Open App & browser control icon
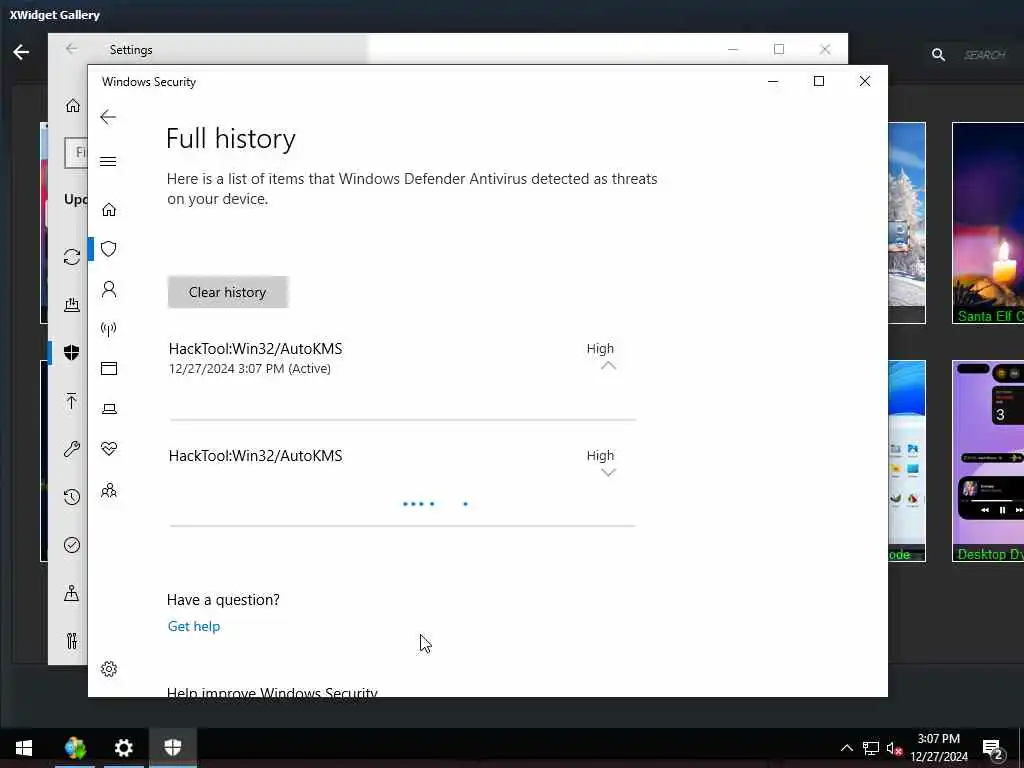The image size is (1024, 768). pos(109,369)
